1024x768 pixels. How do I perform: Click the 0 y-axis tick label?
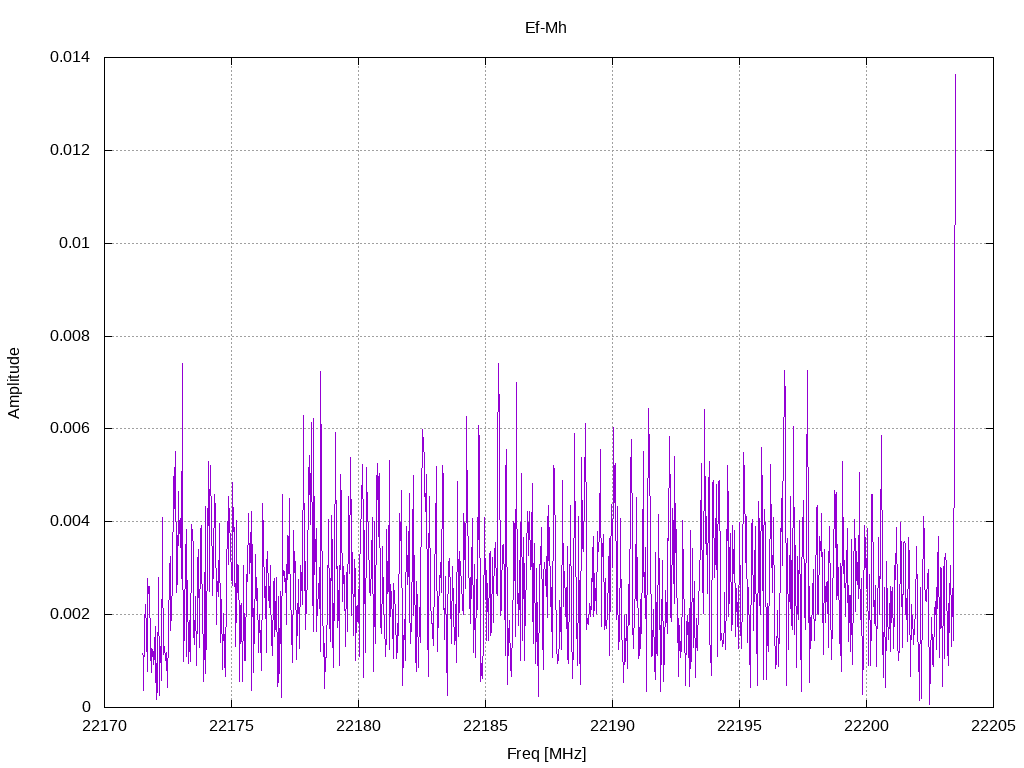(x=86, y=707)
